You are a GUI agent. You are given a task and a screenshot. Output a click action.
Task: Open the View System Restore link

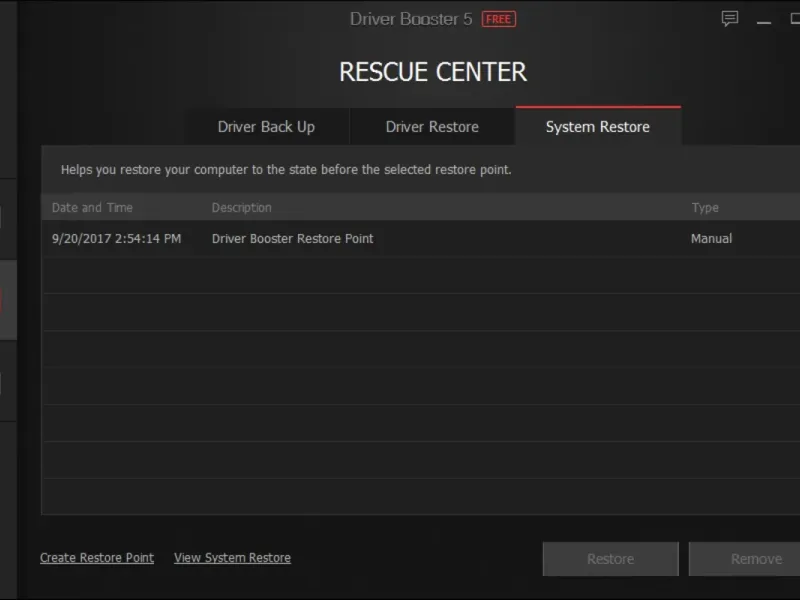232,558
